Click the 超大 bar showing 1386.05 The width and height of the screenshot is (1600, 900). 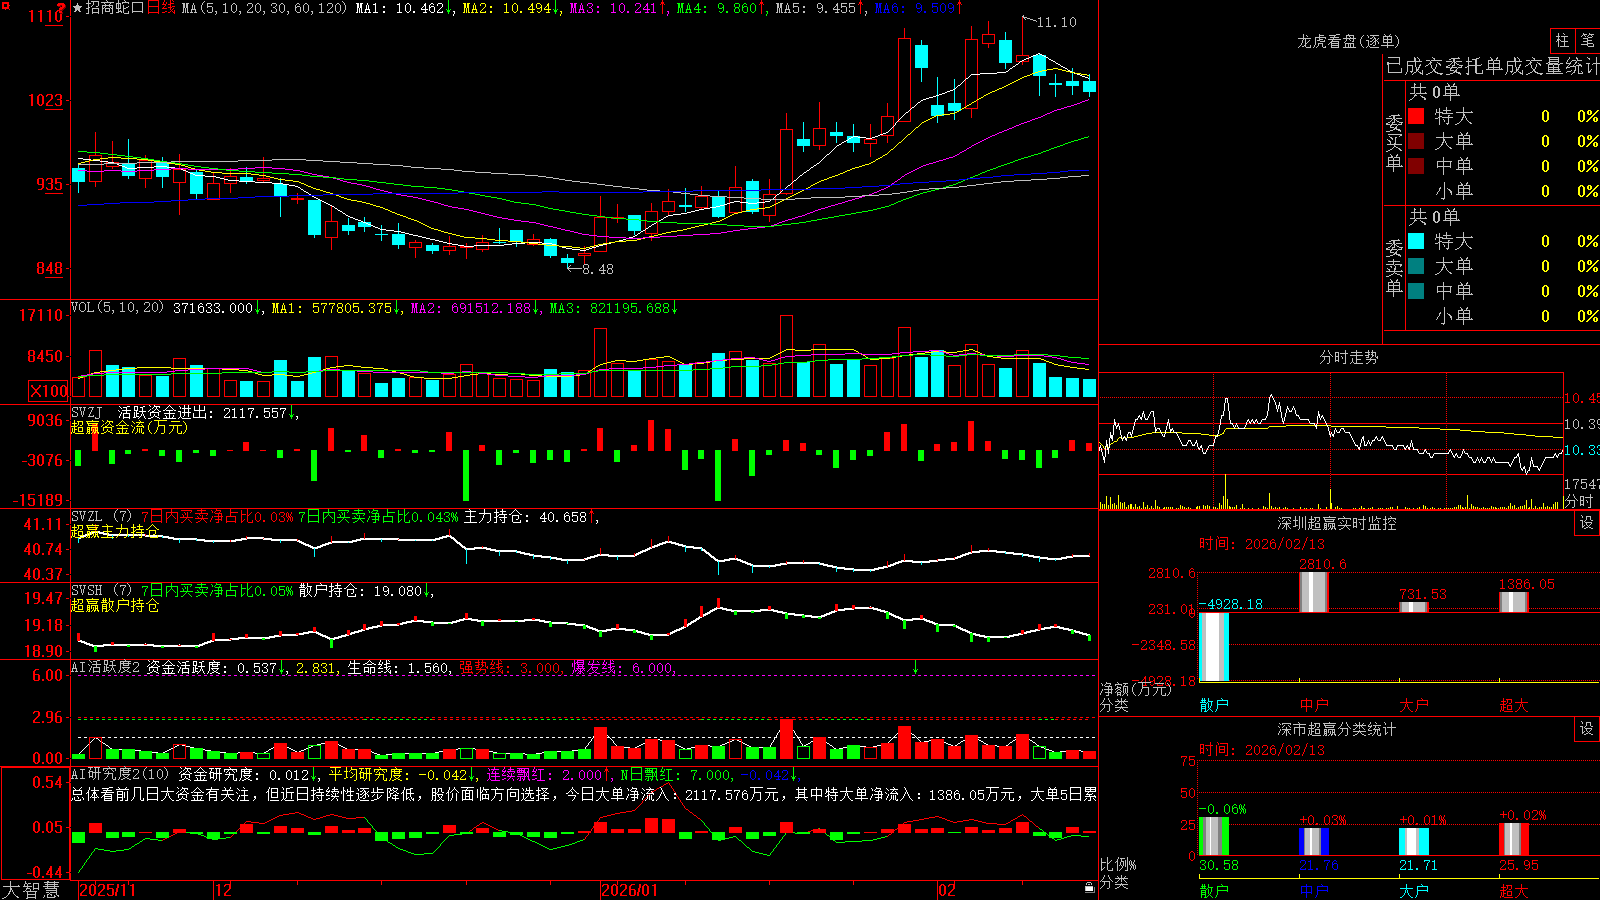pyautogui.click(x=1514, y=602)
